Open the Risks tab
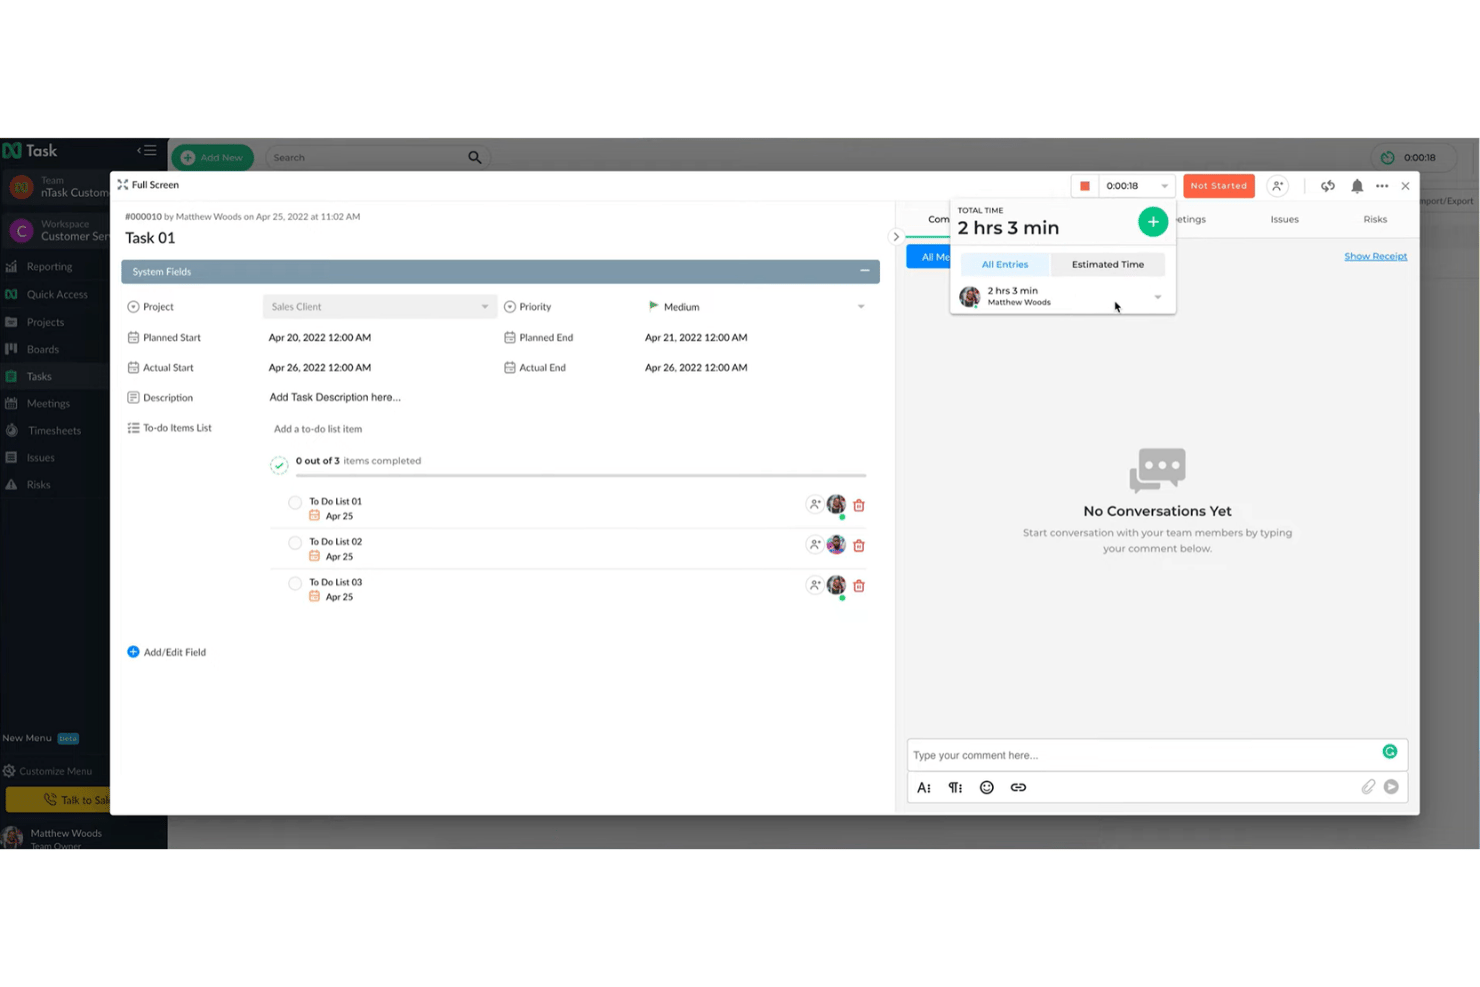 [1375, 219]
